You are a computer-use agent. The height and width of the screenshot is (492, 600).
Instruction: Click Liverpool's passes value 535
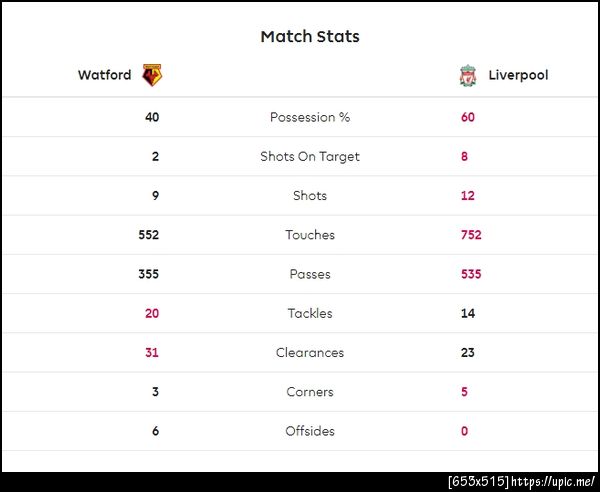point(471,274)
